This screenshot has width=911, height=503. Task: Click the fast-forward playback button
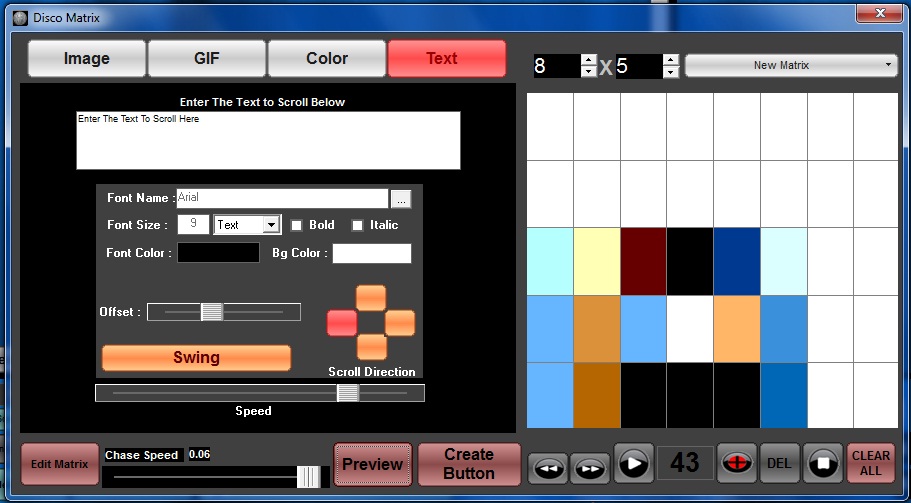(589, 466)
